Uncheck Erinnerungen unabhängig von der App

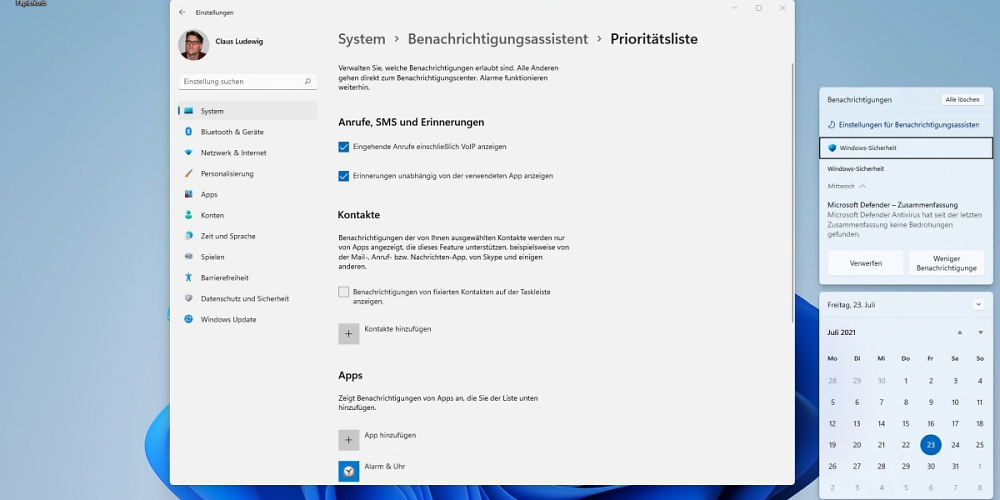(344, 176)
